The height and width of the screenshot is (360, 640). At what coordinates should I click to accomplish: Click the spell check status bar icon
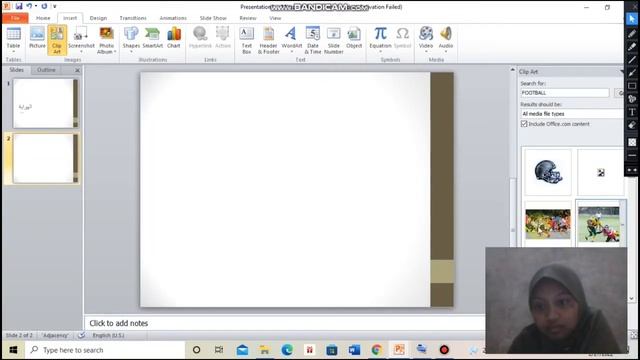click(81, 335)
